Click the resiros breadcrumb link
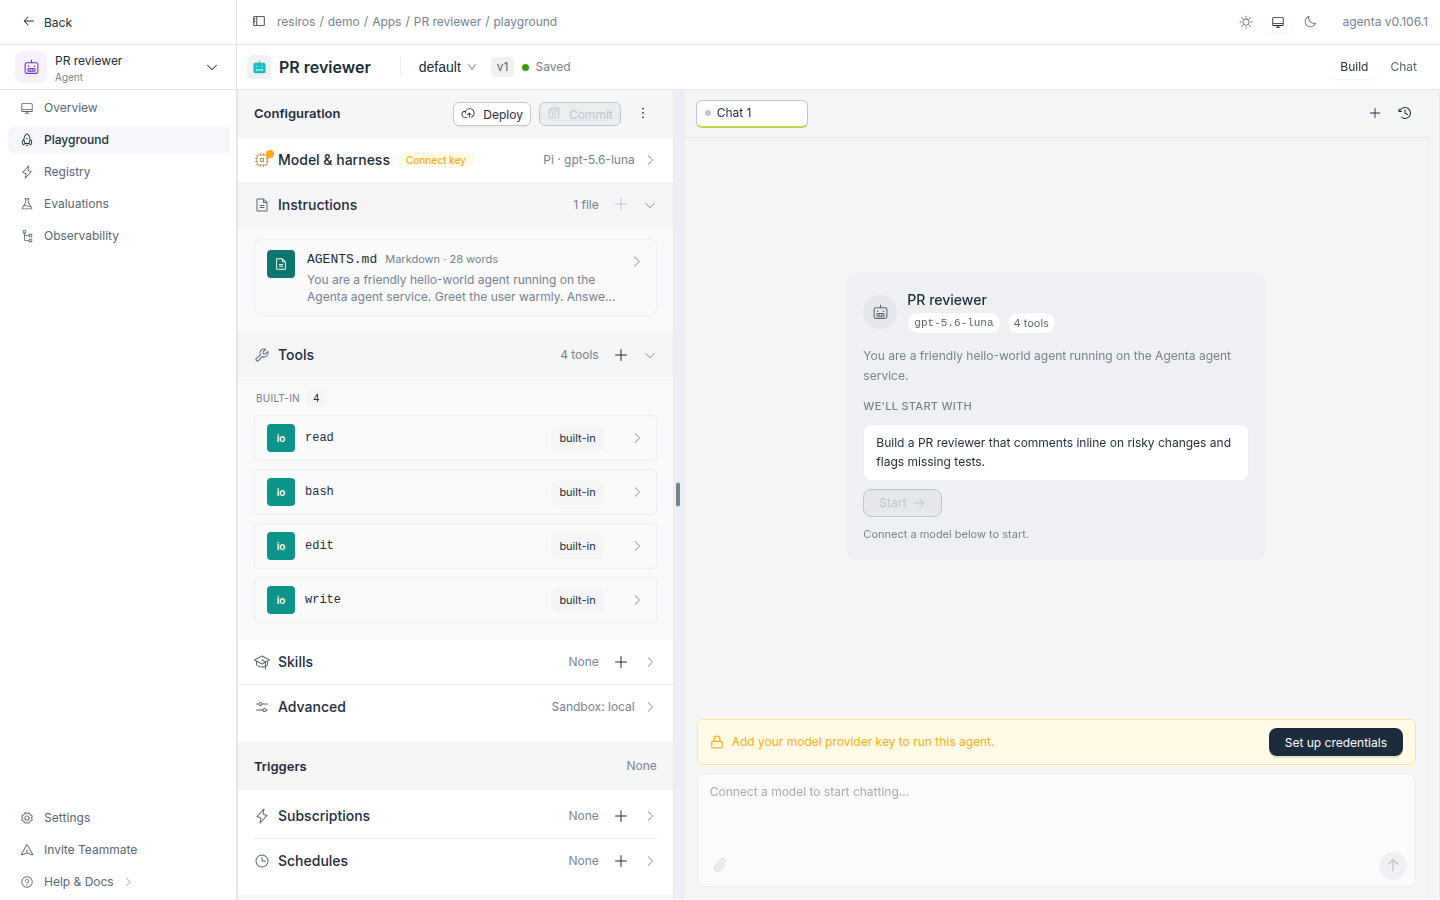The height and width of the screenshot is (900, 1440). pos(296,22)
